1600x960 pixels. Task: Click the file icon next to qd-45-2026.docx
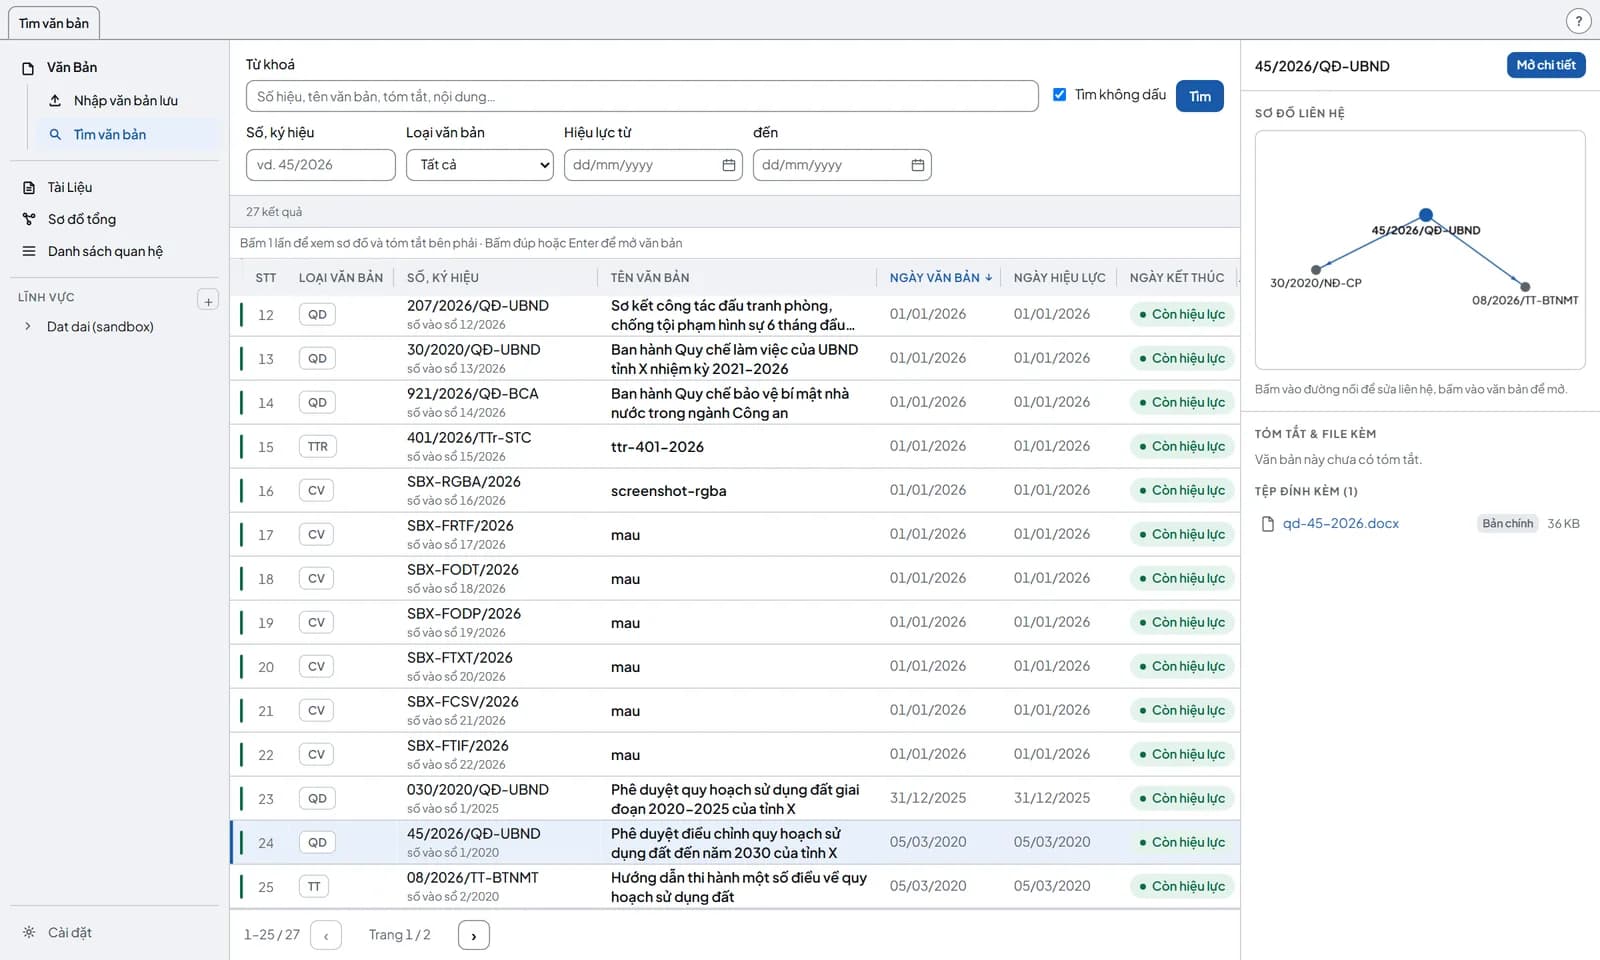coord(1268,524)
